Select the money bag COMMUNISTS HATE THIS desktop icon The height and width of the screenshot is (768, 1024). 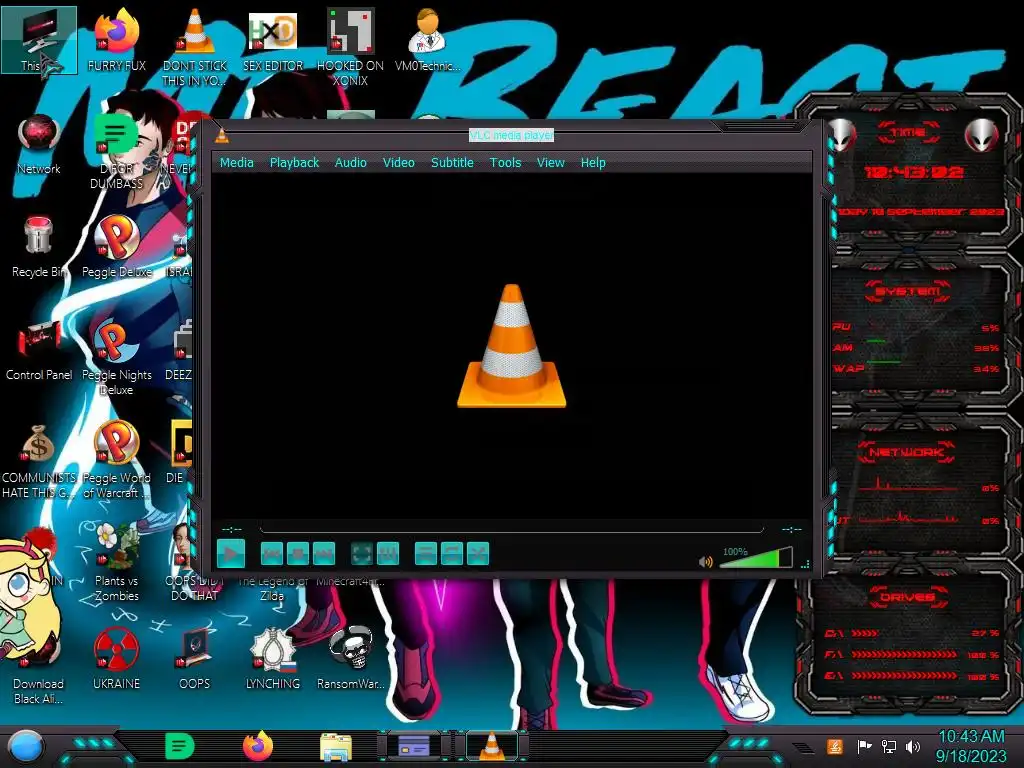[39, 460]
